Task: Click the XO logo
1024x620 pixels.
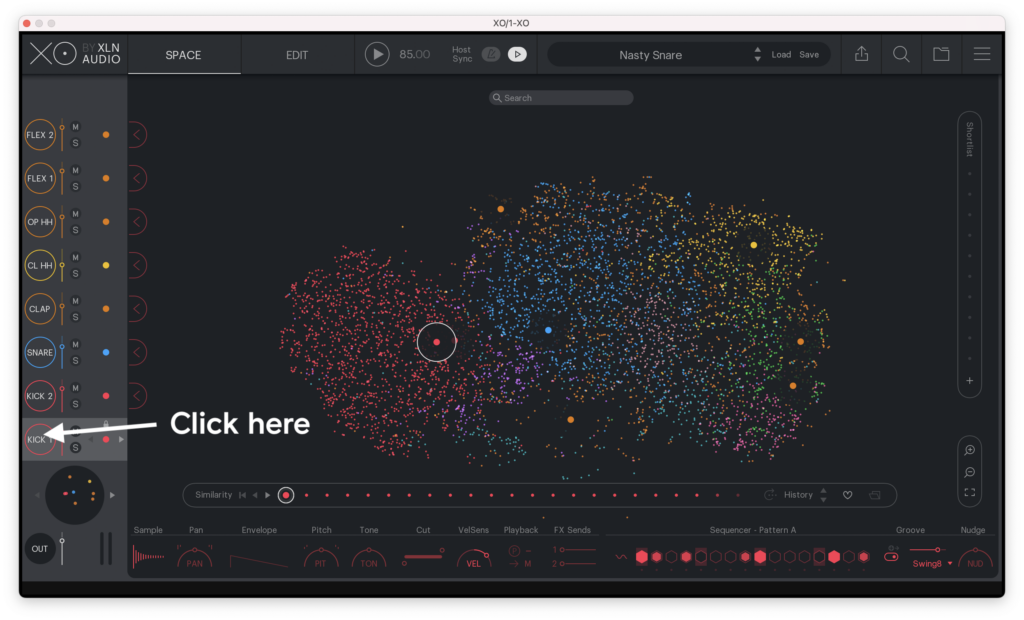Action: pyautogui.click(x=53, y=54)
